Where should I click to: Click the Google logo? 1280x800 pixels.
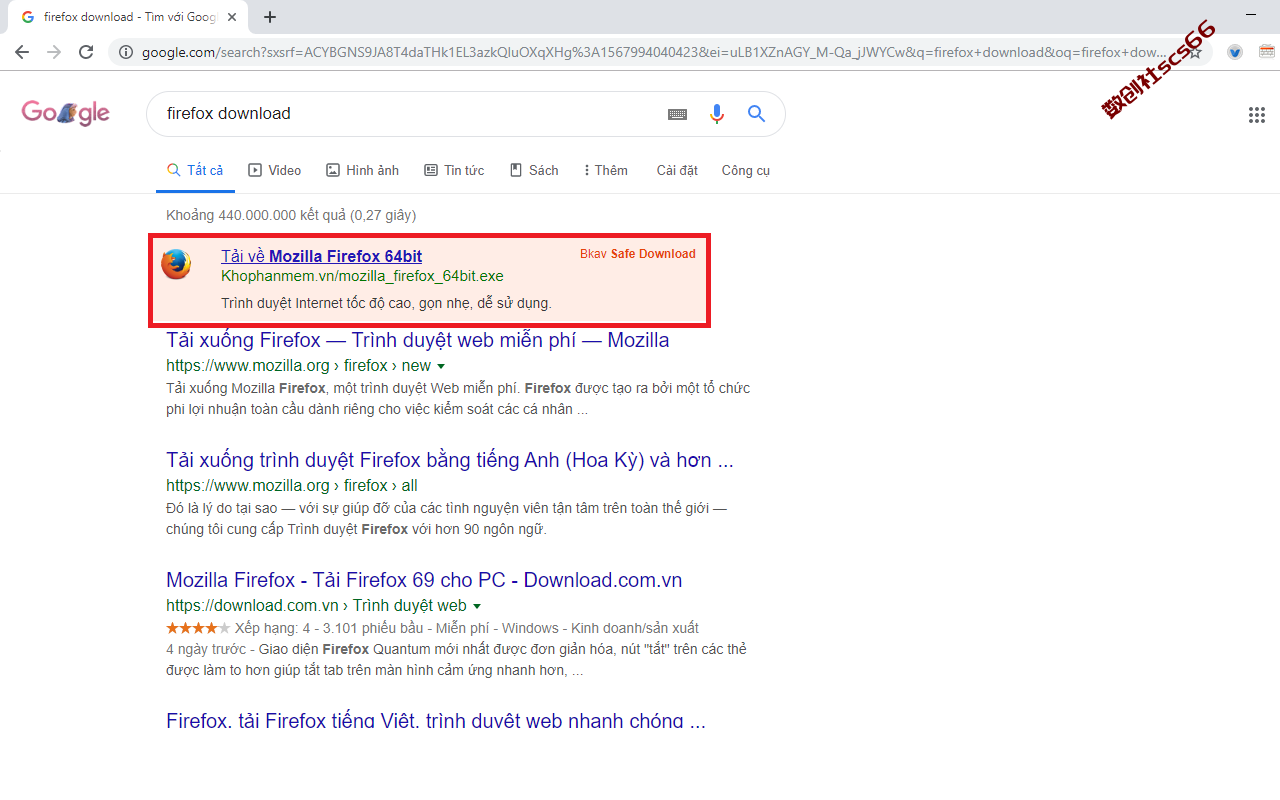66,113
